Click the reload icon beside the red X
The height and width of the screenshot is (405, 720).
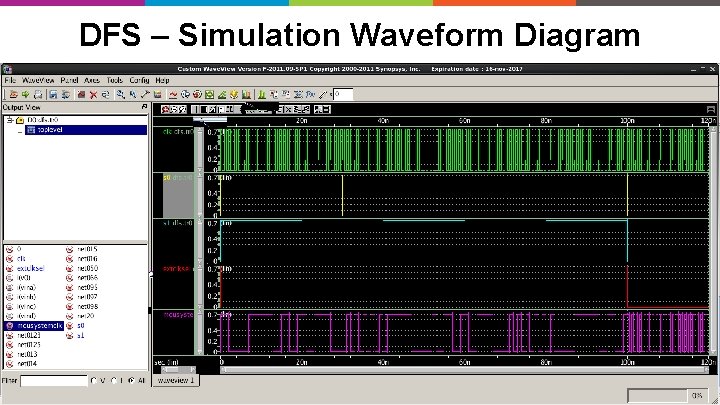(x=106, y=95)
